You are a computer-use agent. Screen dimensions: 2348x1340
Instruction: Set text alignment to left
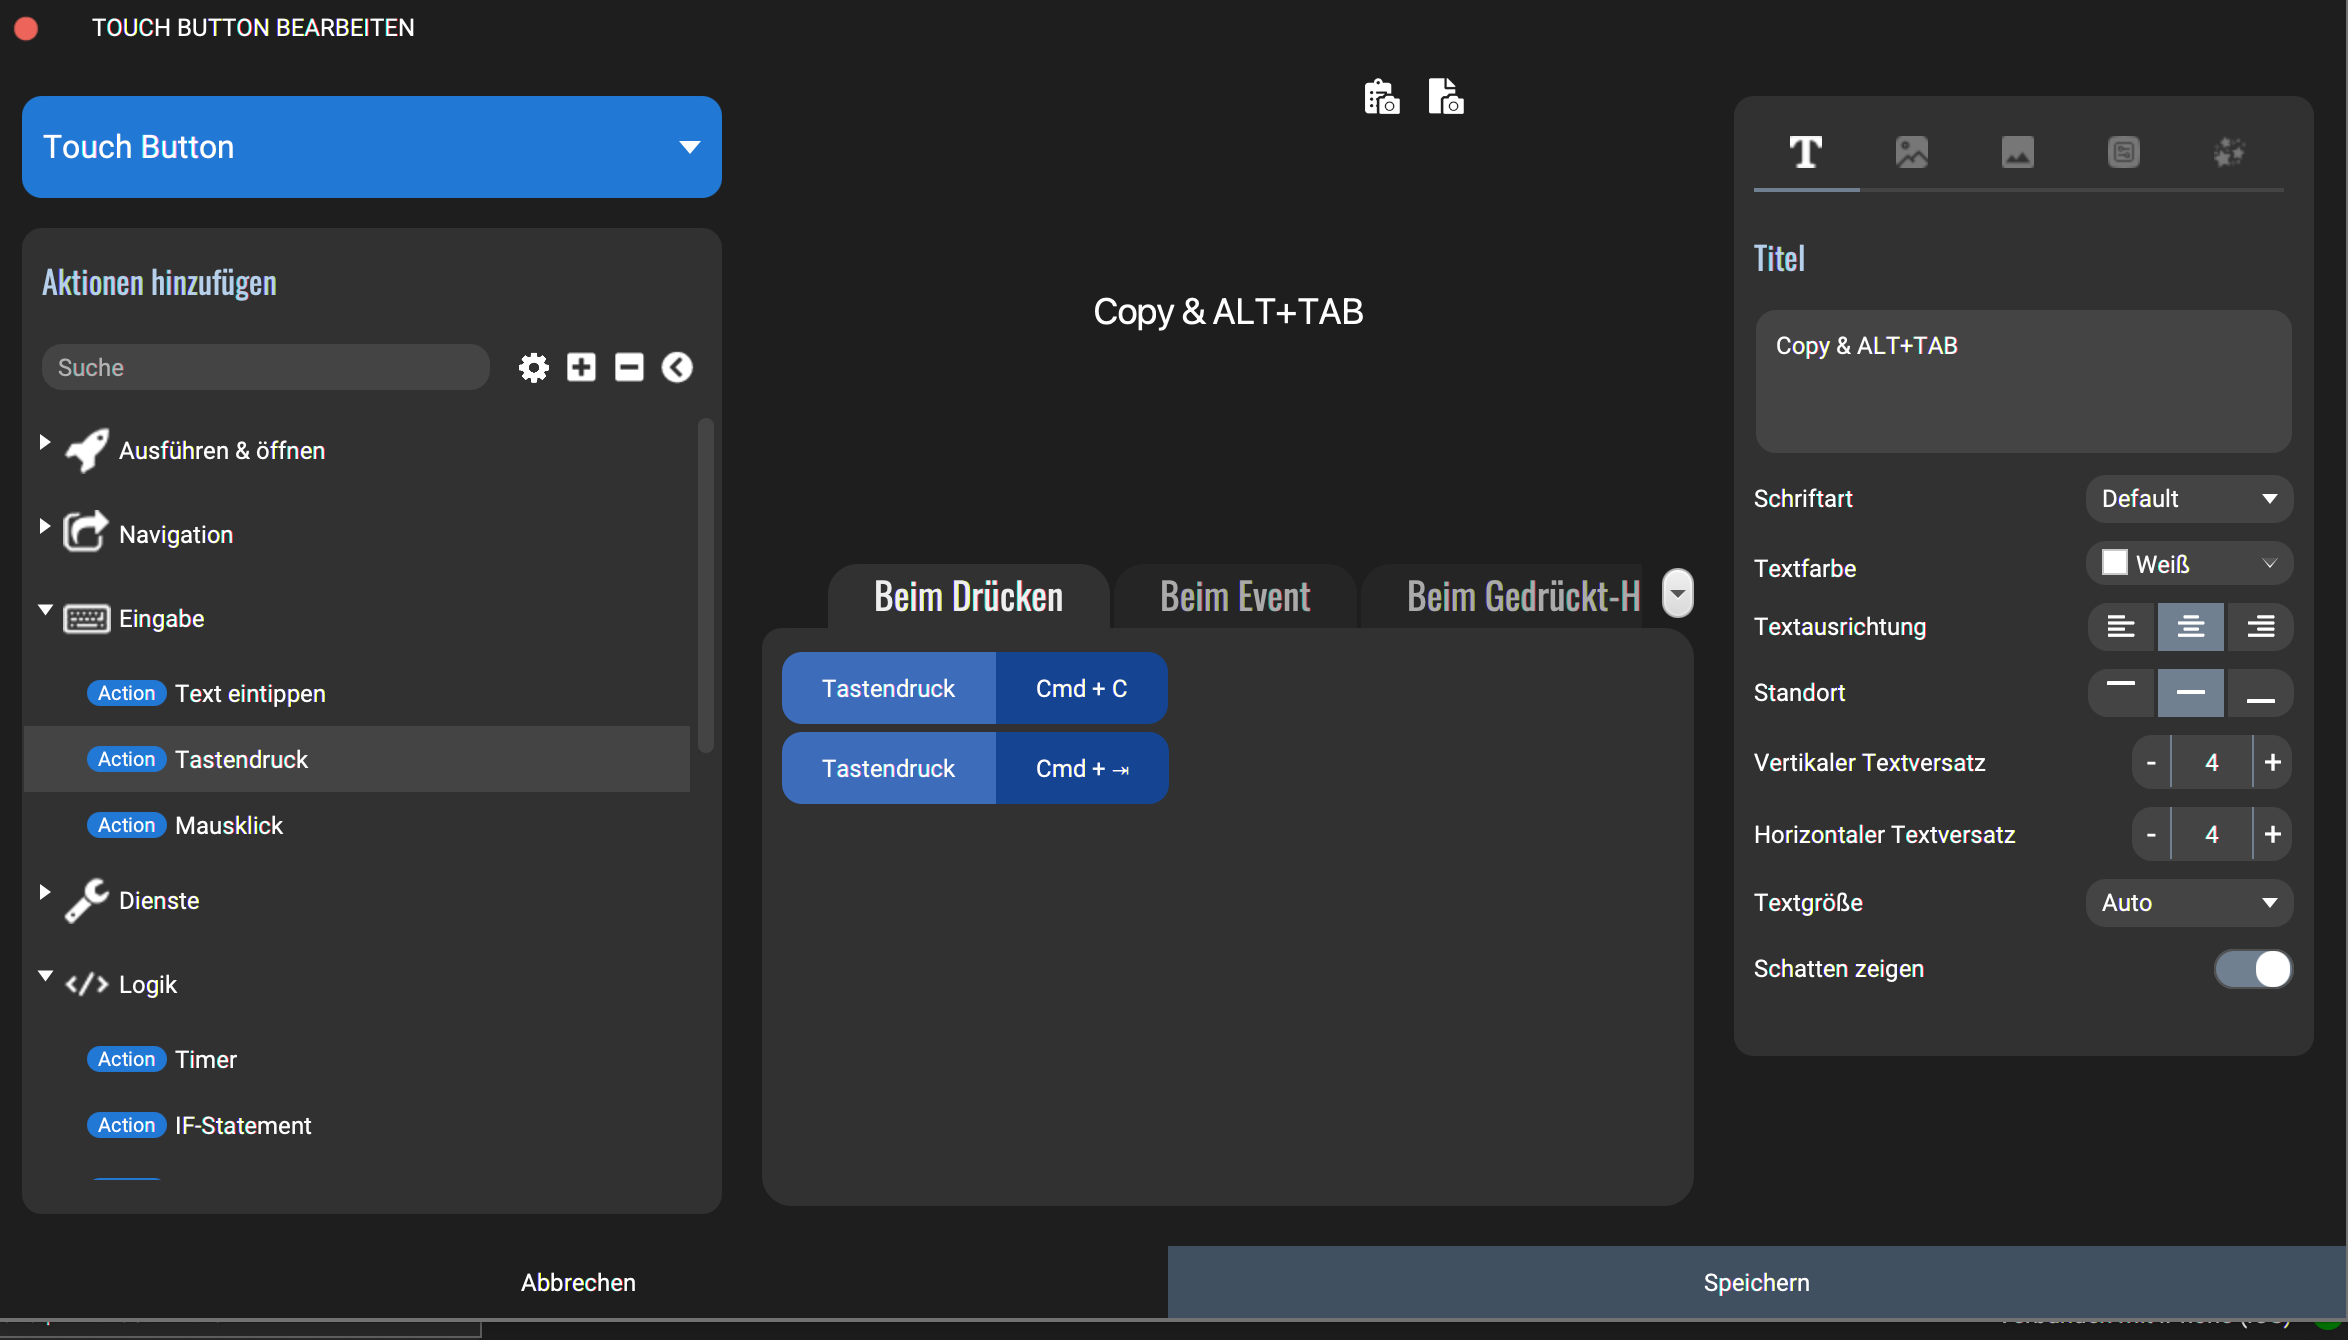point(2121,627)
